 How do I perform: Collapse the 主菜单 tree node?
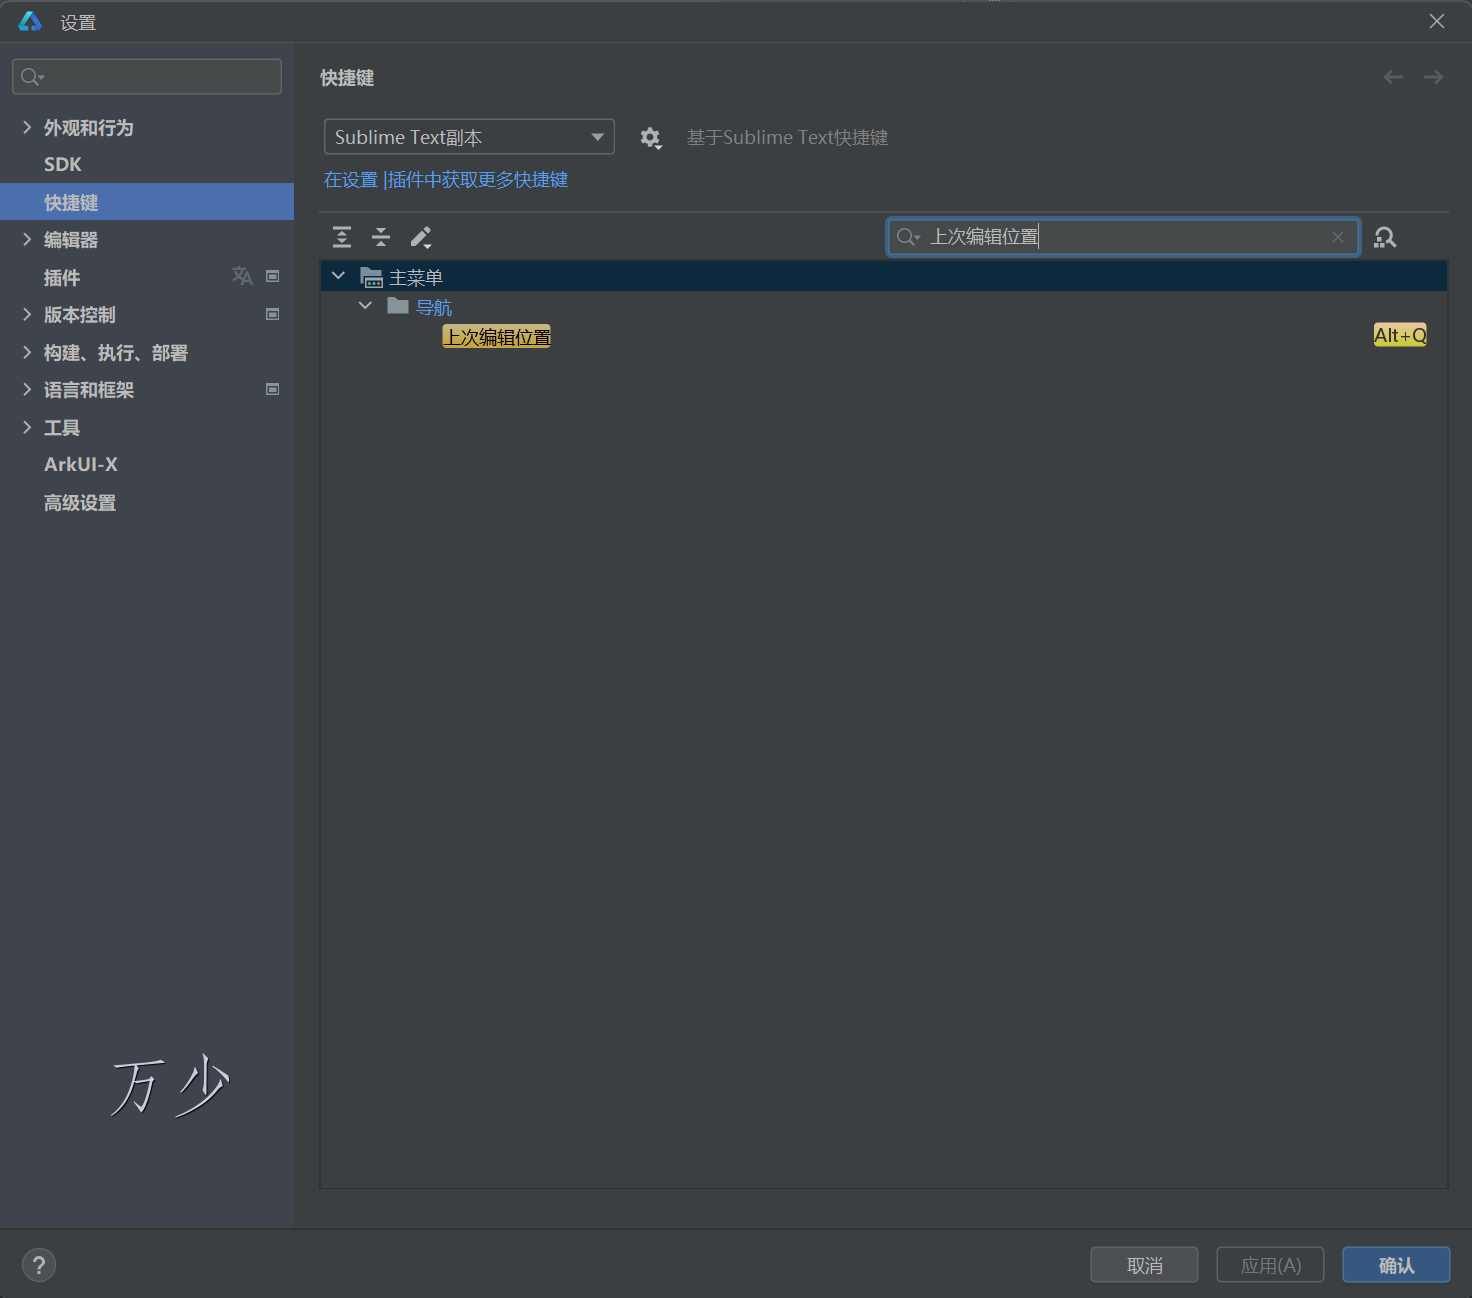click(x=338, y=276)
